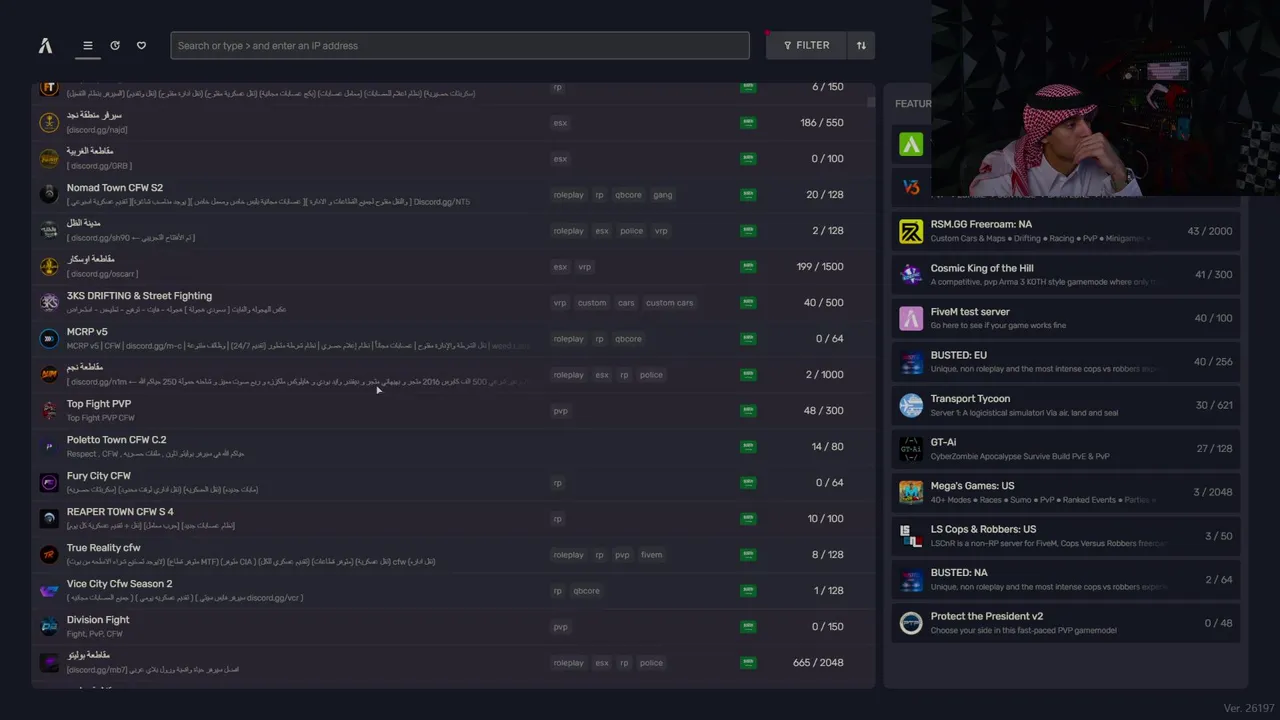Viewport: 1280px width, 720px height.
Task: Click the MCRP v5 server icon
Action: click(x=49, y=338)
